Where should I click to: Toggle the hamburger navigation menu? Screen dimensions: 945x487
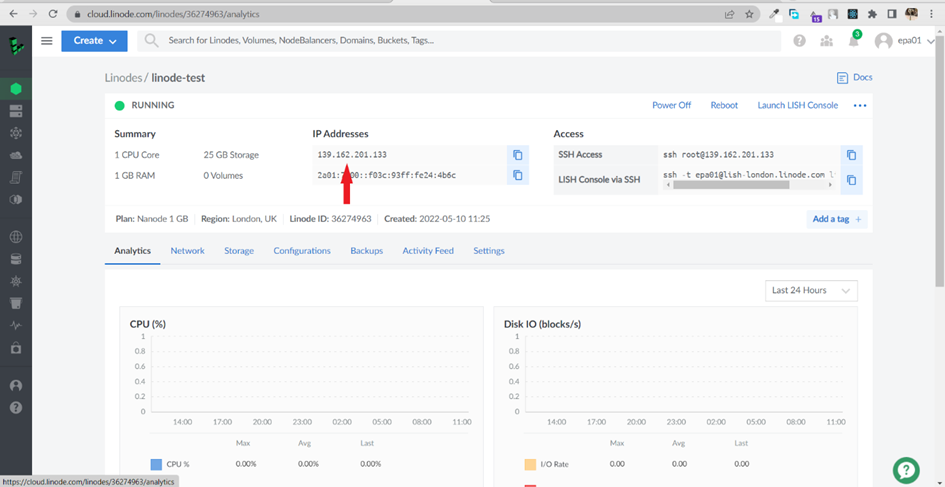pyautogui.click(x=46, y=41)
